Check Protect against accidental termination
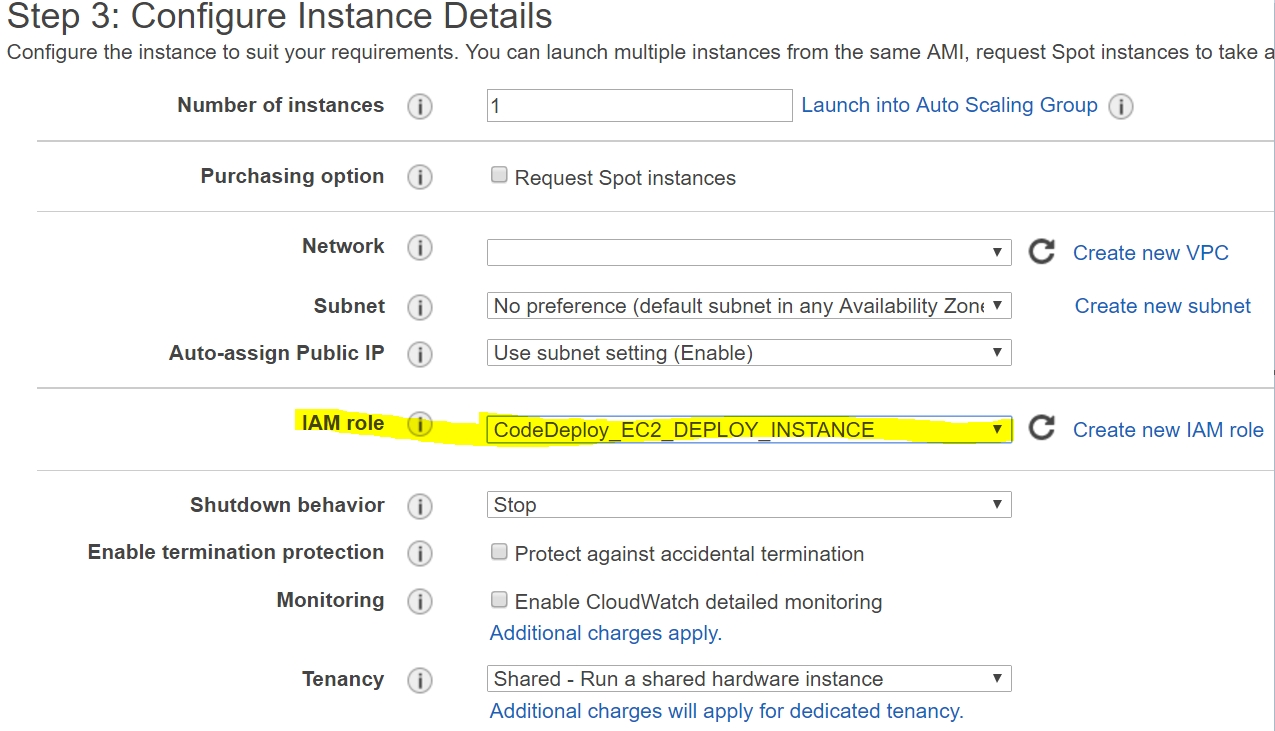Image resolution: width=1275 pixels, height=731 pixels. point(499,552)
